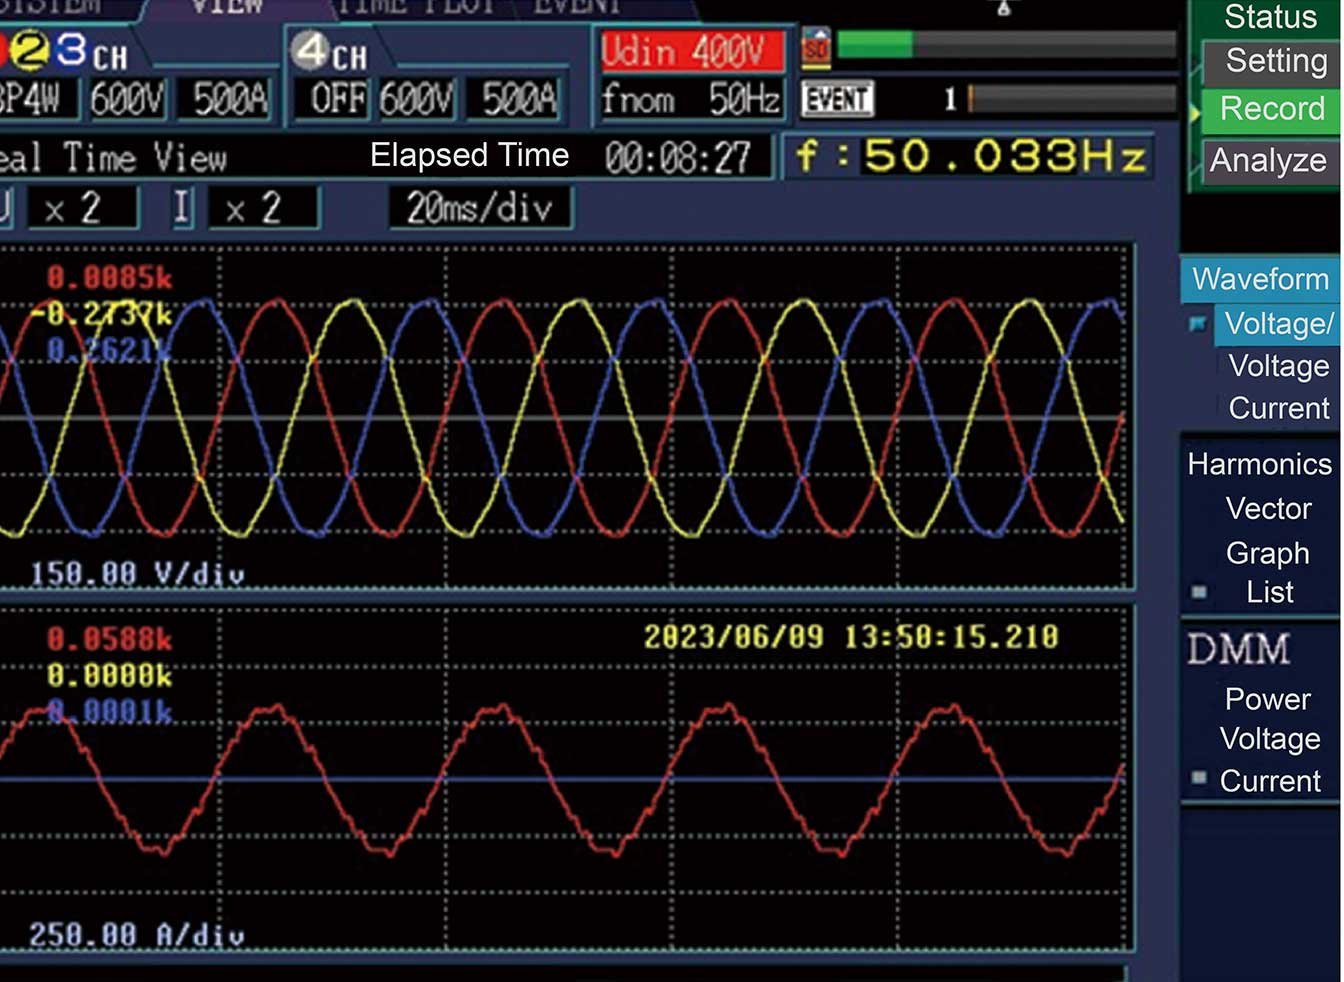
Task: Show Voltage-only waveform under Waveform
Action: [1278, 366]
